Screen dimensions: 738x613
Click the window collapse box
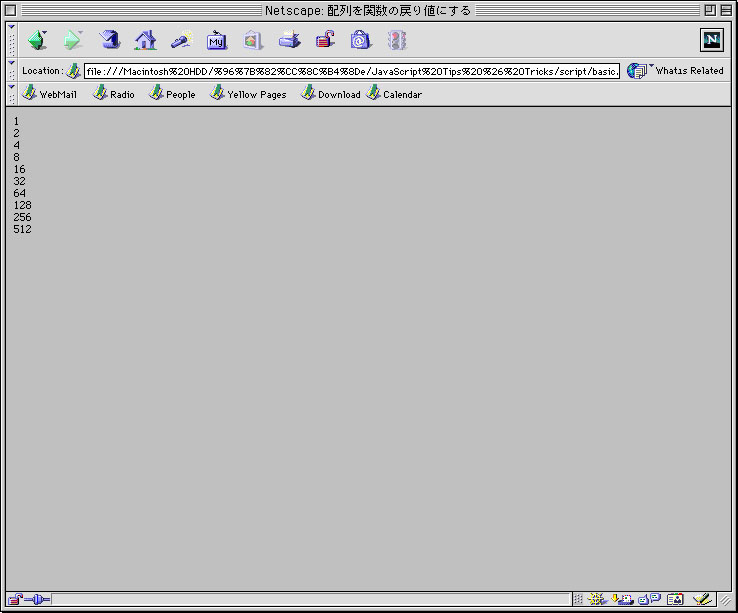[x=726, y=10]
